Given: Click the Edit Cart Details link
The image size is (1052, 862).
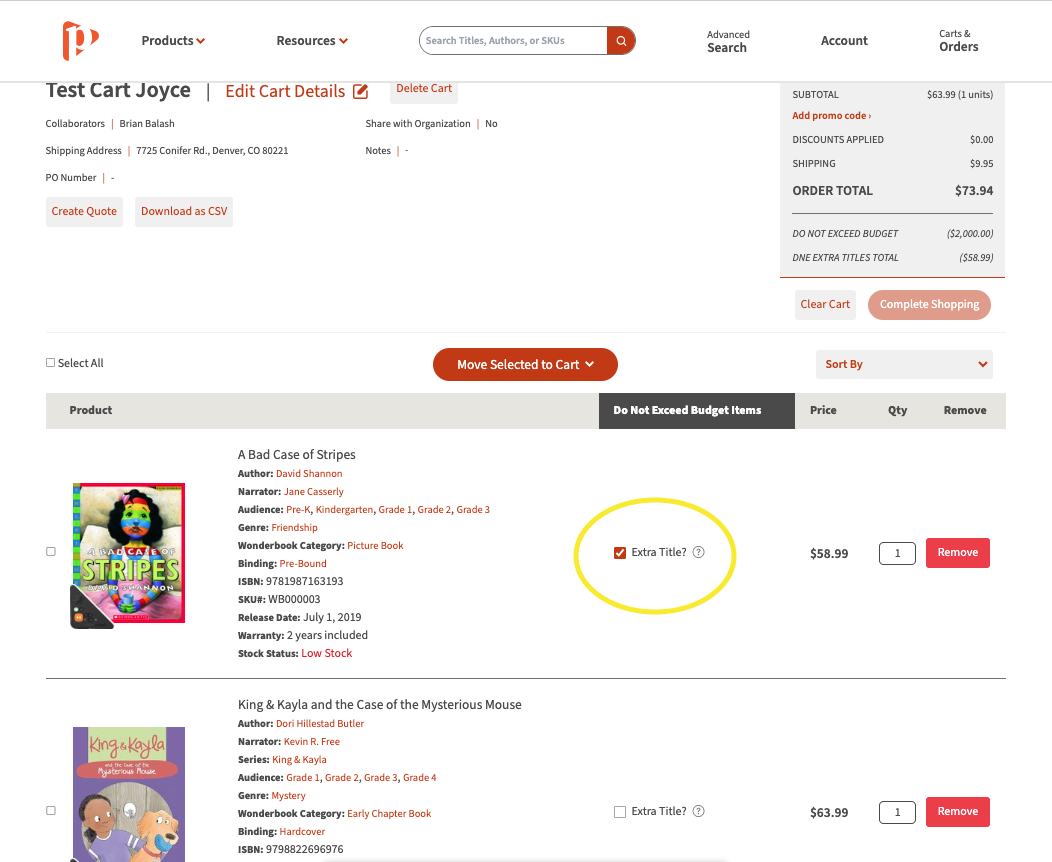Looking at the screenshot, I should pyautogui.click(x=285, y=91).
